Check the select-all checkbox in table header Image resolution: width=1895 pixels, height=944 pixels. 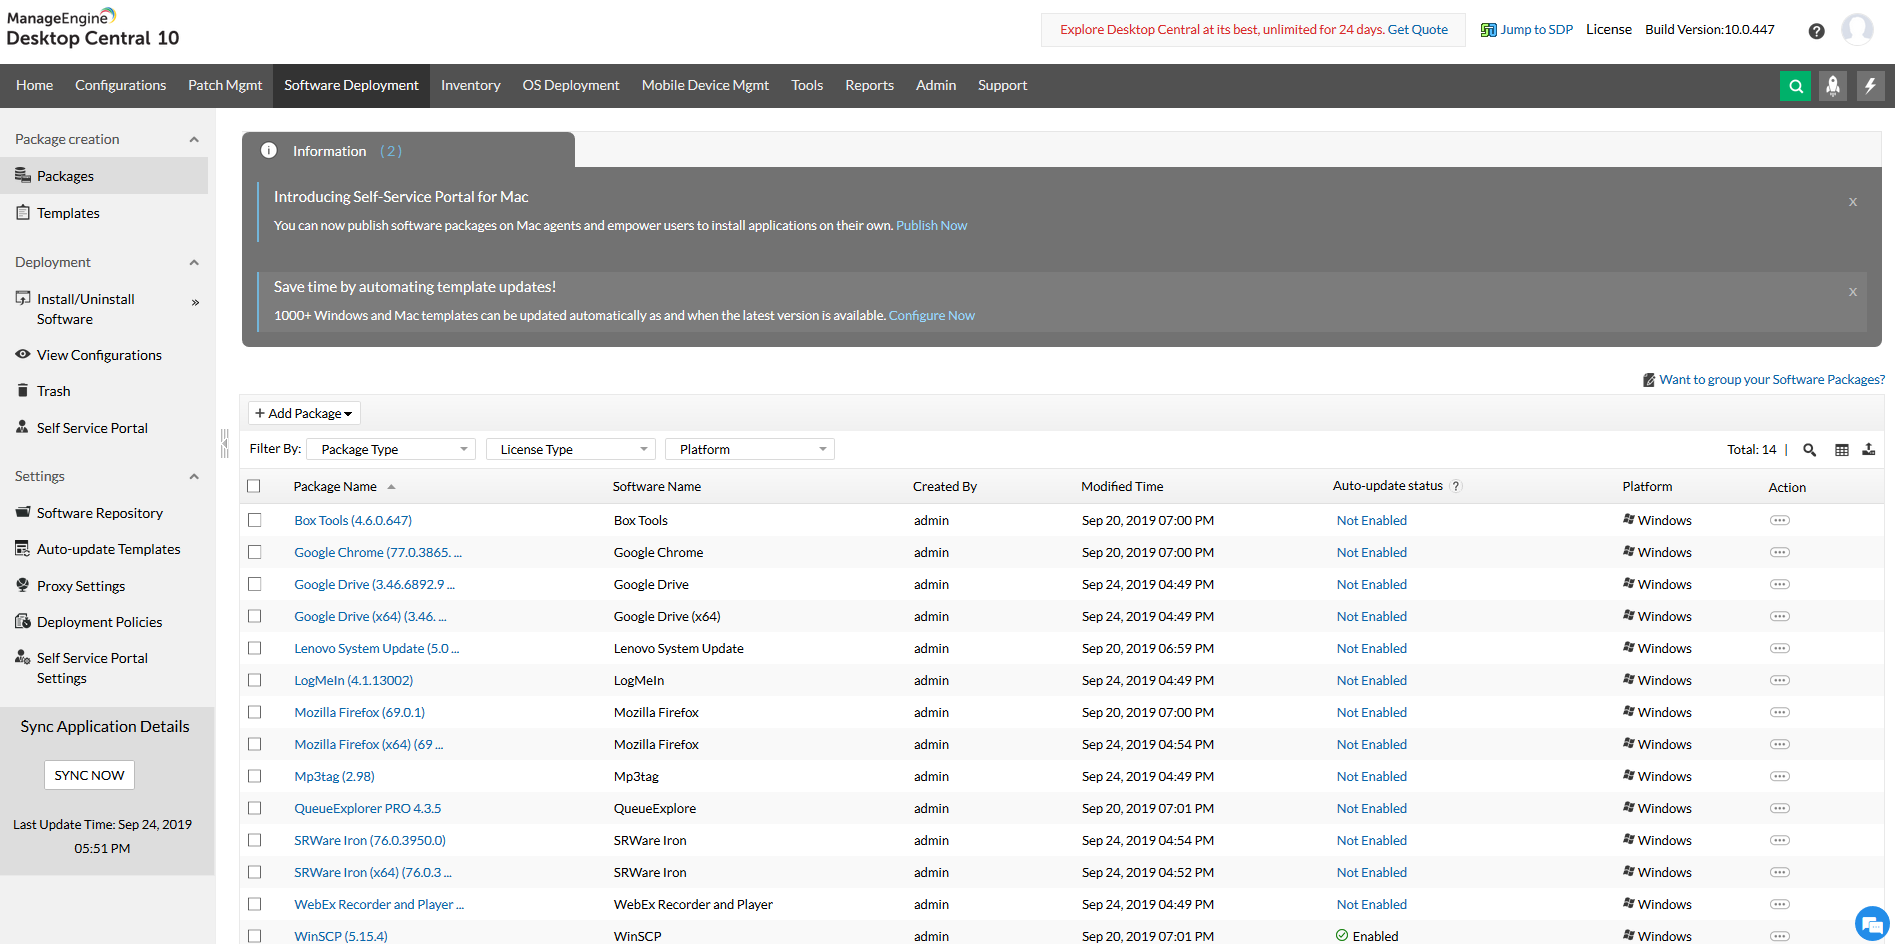(254, 485)
